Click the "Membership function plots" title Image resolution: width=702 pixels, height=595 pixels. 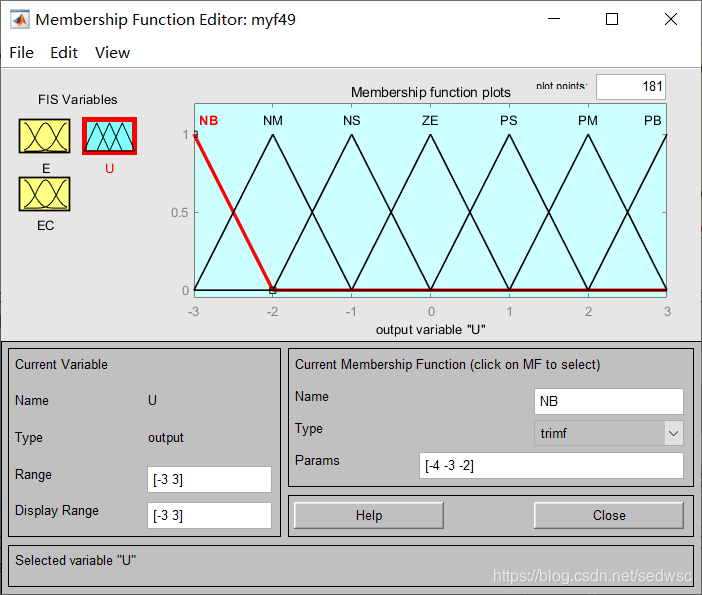pos(431,92)
